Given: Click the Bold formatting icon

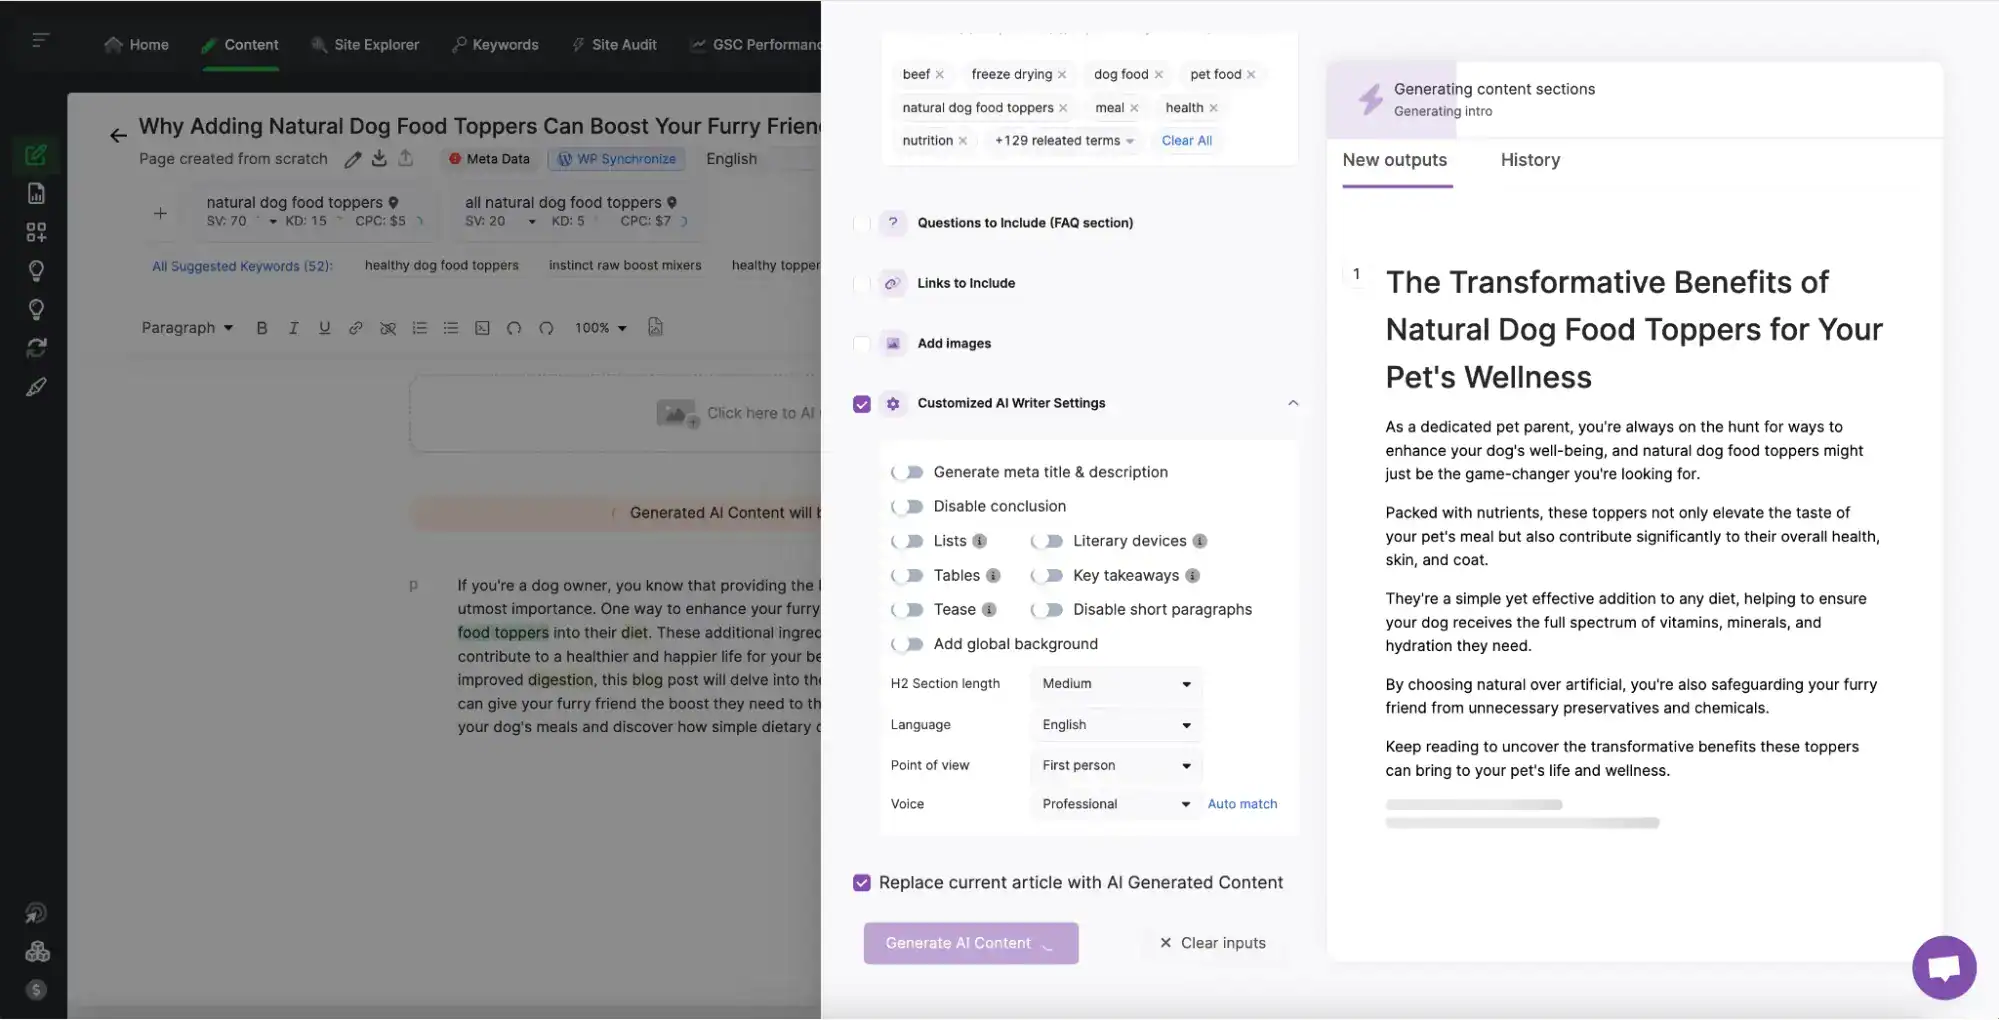Looking at the screenshot, I should (262, 328).
